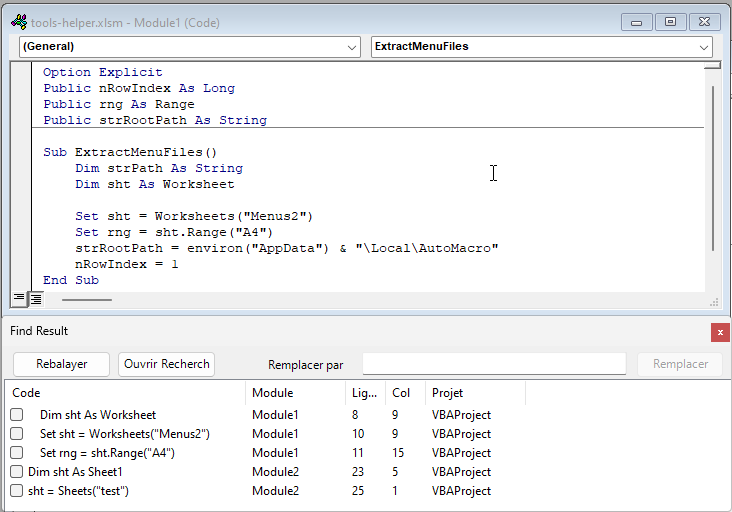Click the 'End Sub' line
The height and width of the screenshot is (512, 732).
coord(71,280)
